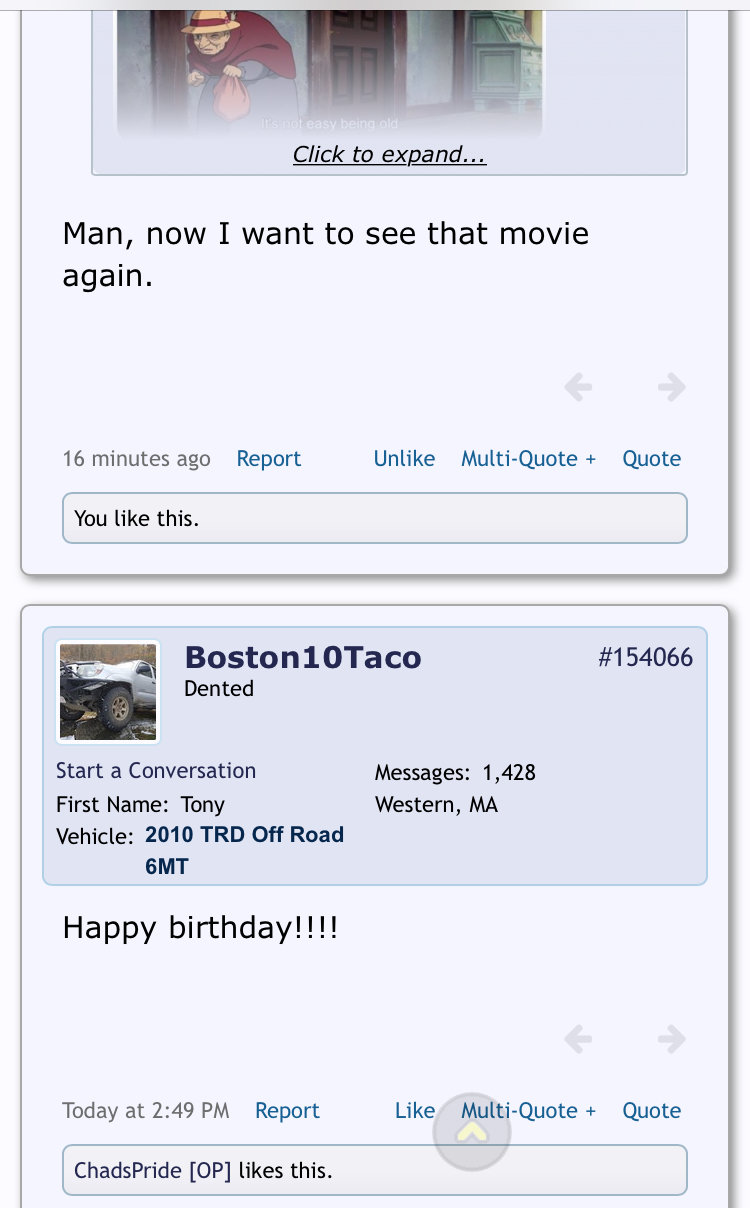Open the 2010 TRD Off Road 6MT vehicle link
This screenshot has height=1208, width=750.
[x=244, y=850]
